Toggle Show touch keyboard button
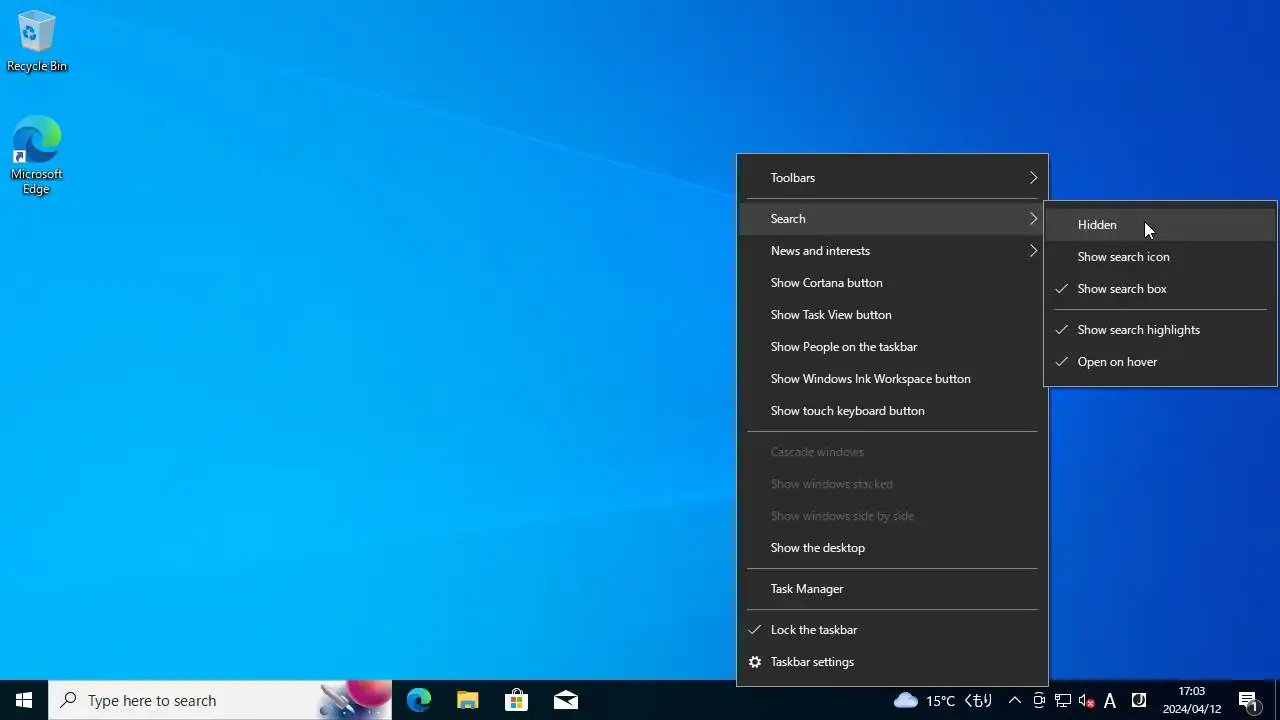Viewport: 1280px width, 720px height. (892, 411)
